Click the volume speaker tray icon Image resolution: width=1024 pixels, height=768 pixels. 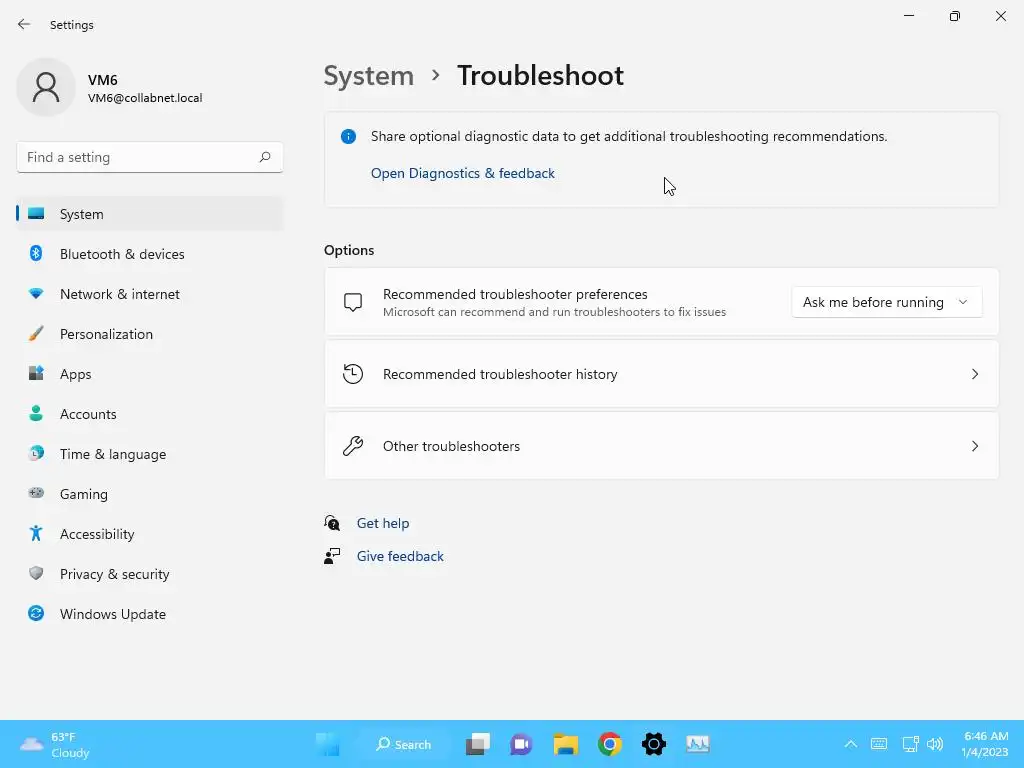[935, 744]
